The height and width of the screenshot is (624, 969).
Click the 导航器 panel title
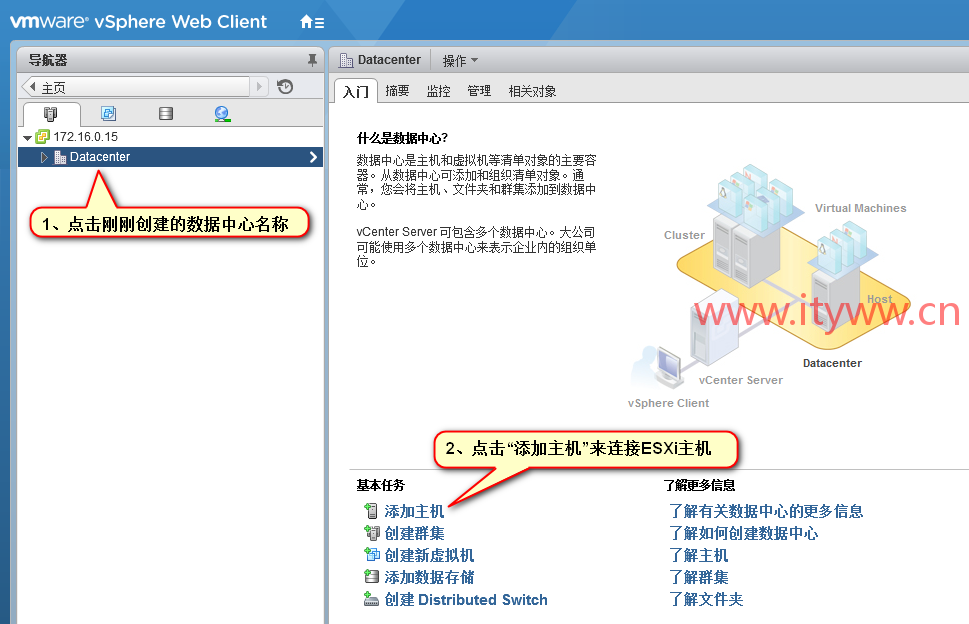pyautogui.click(x=48, y=60)
